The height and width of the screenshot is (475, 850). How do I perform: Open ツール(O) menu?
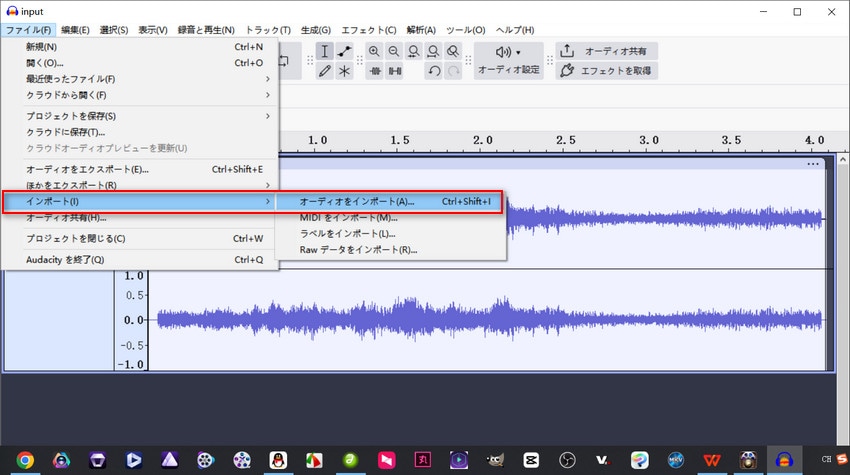click(465, 30)
